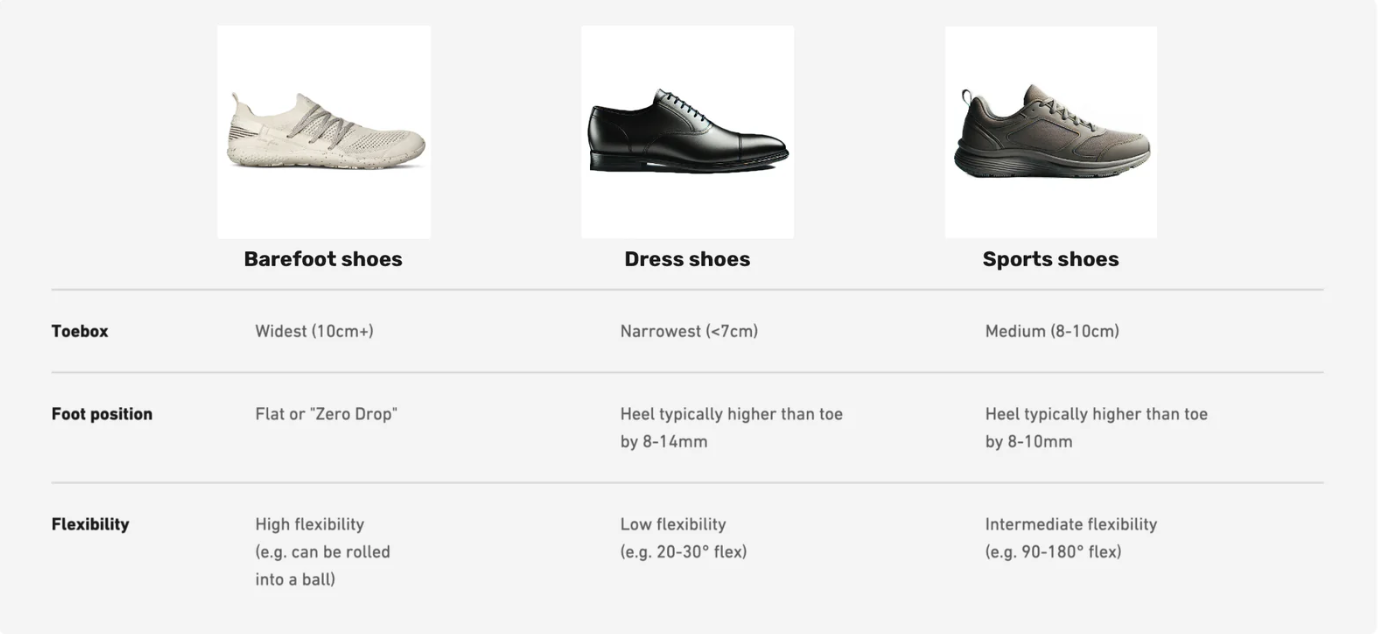Click the black dress shoe image
Image resolution: width=1379 pixels, height=634 pixels.
[x=687, y=132]
